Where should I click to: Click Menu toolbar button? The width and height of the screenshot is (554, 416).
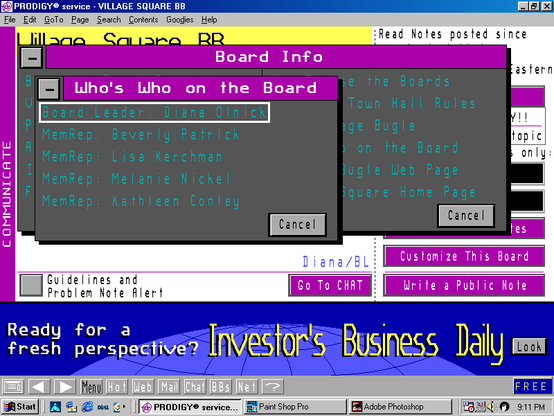pyautogui.click(x=92, y=387)
